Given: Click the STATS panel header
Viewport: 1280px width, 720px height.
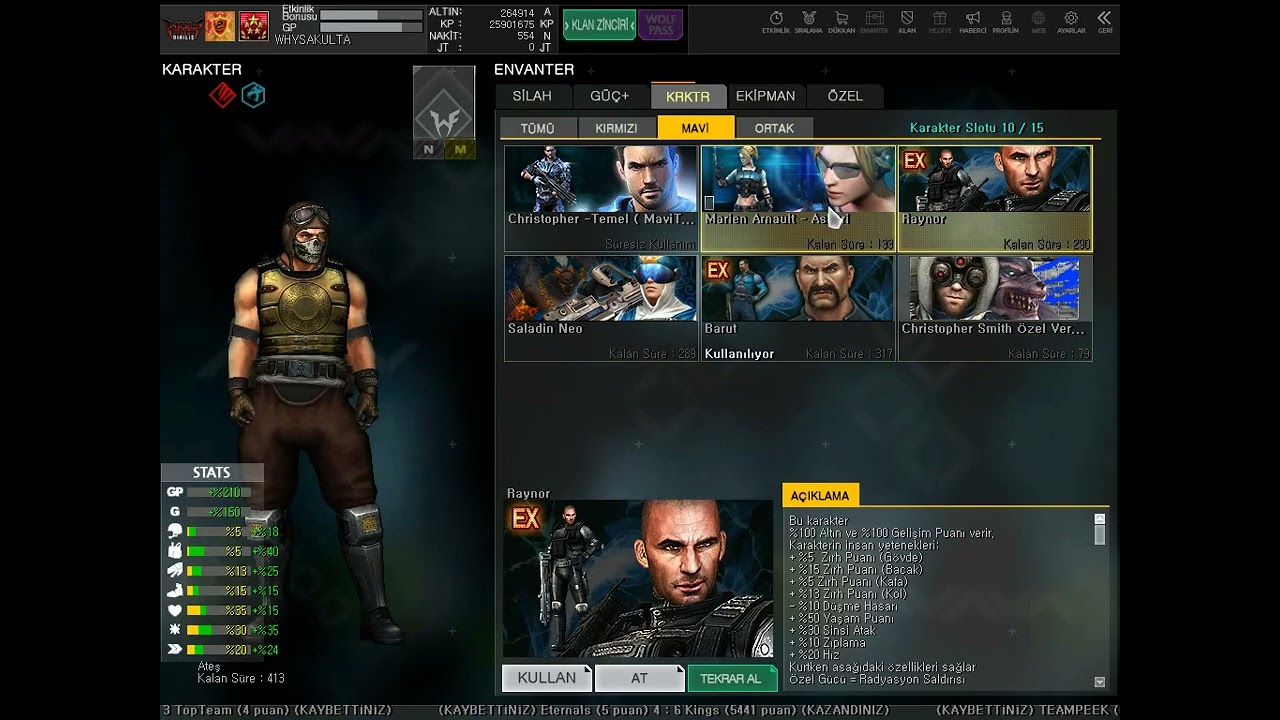Looking at the screenshot, I should click(x=212, y=473).
